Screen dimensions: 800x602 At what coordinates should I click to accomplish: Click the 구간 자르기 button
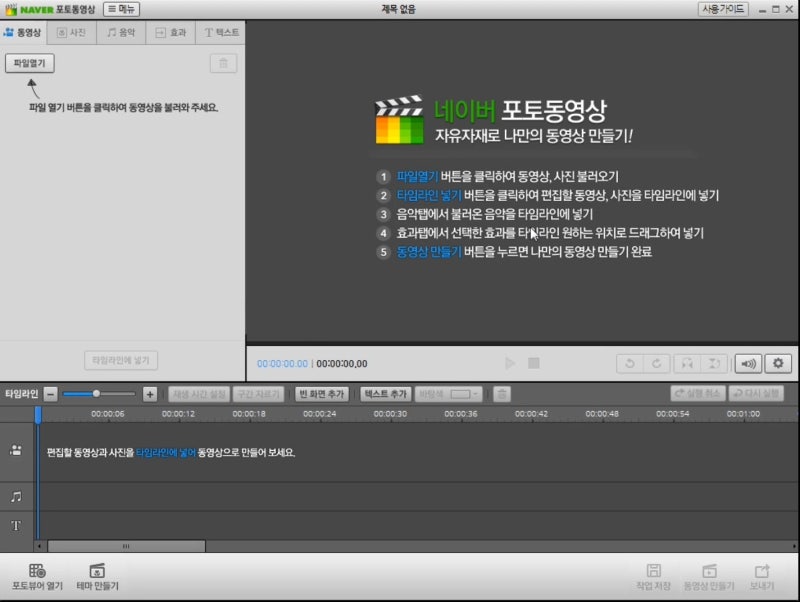259,394
